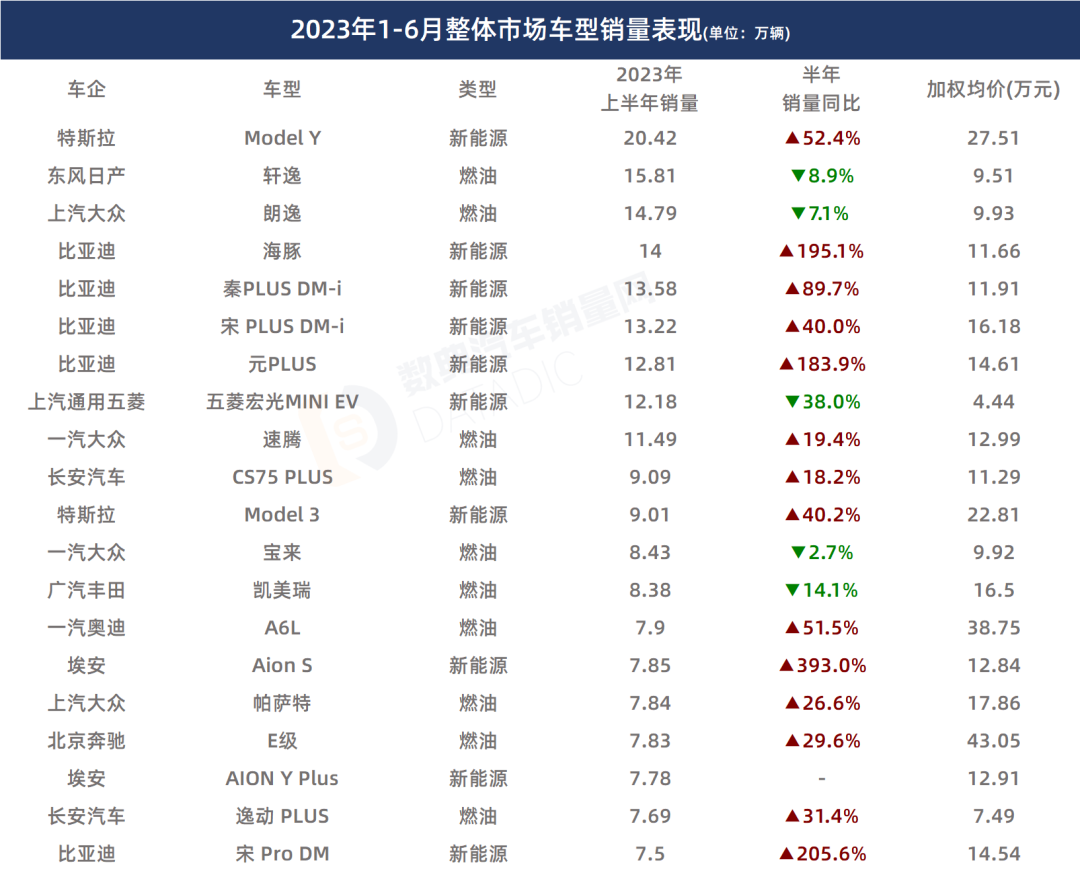This screenshot has height=873, width=1080.
Task: Expand the 半年销量同比 column header
Action: tap(820, 88)
